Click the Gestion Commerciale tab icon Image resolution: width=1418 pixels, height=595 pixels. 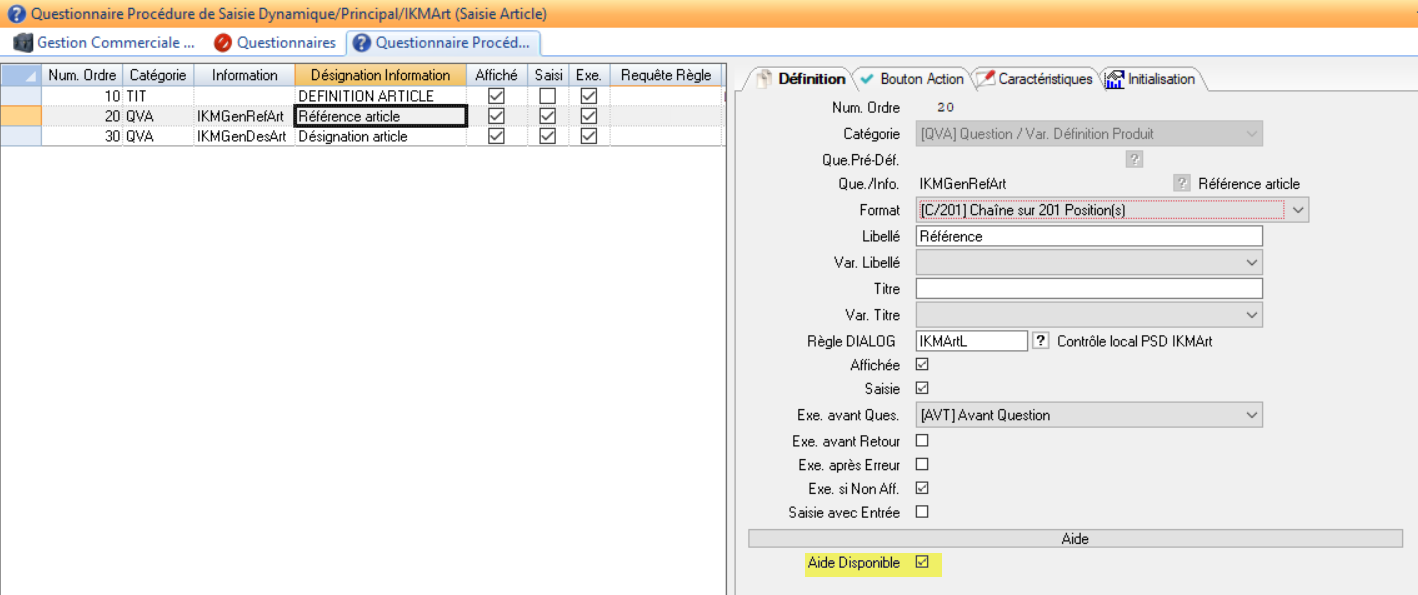click(22, 43)
